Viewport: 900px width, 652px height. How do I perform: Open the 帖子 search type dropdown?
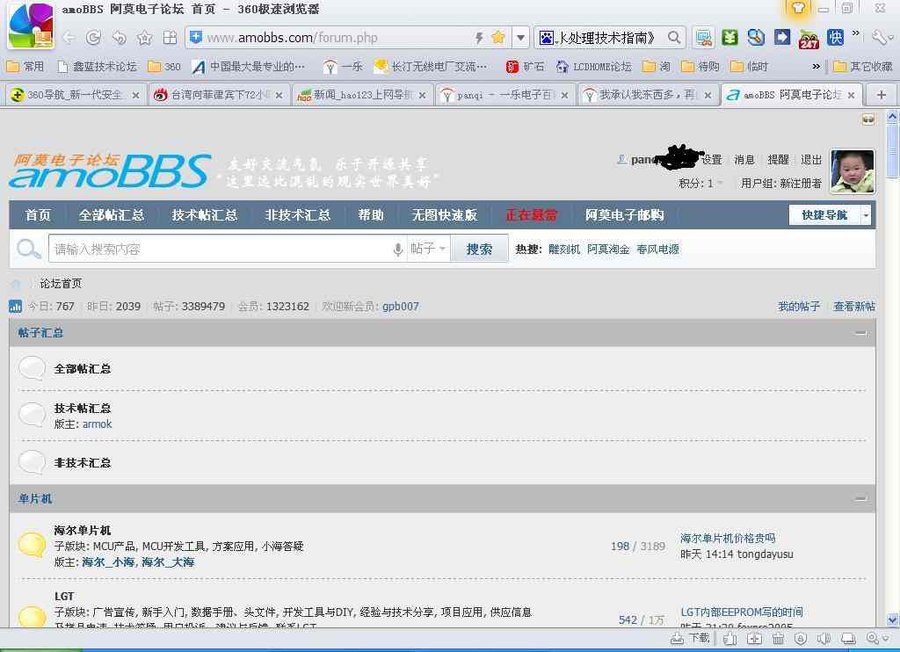click(428, 249)
